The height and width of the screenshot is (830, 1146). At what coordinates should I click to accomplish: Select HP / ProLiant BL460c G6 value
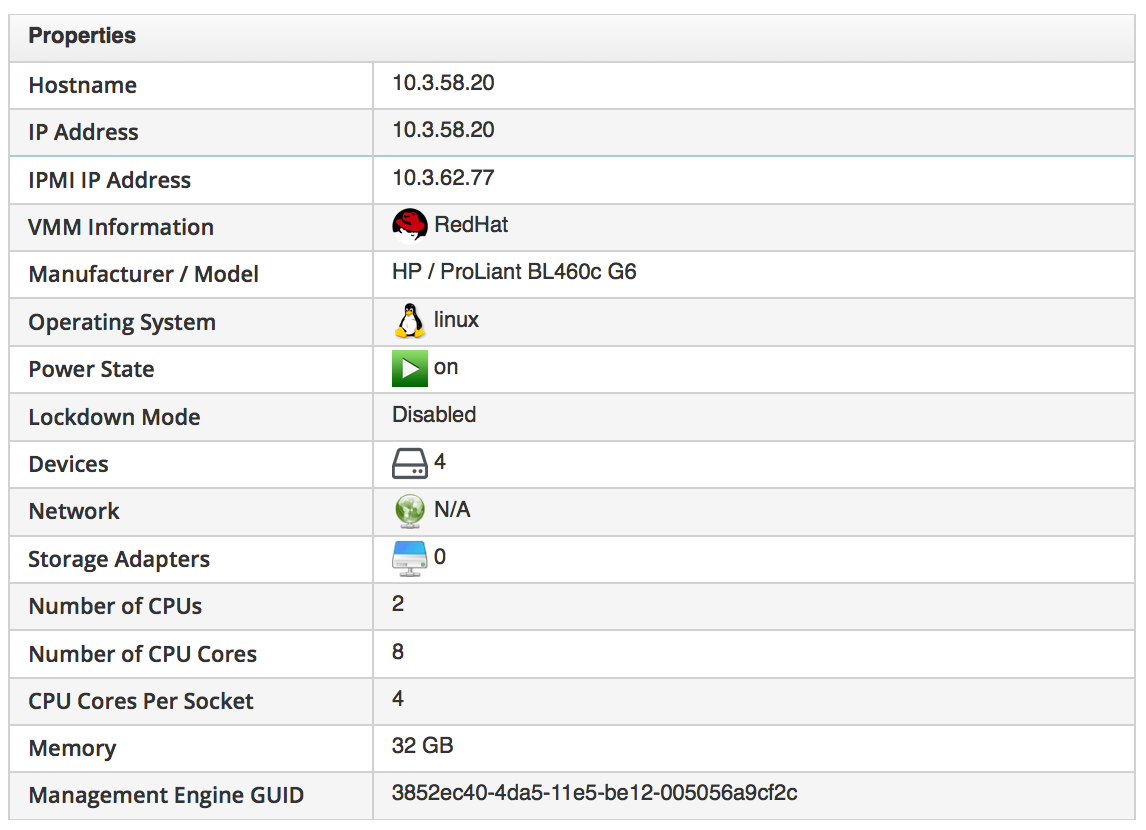514,272
